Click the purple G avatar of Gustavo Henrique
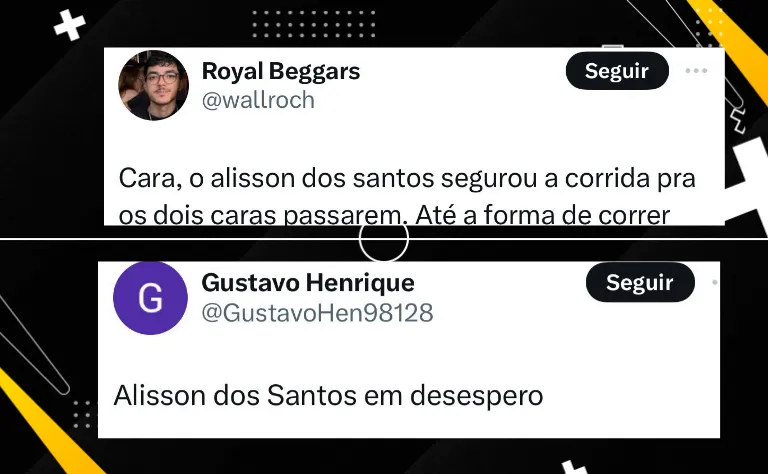 coord(150,298)
